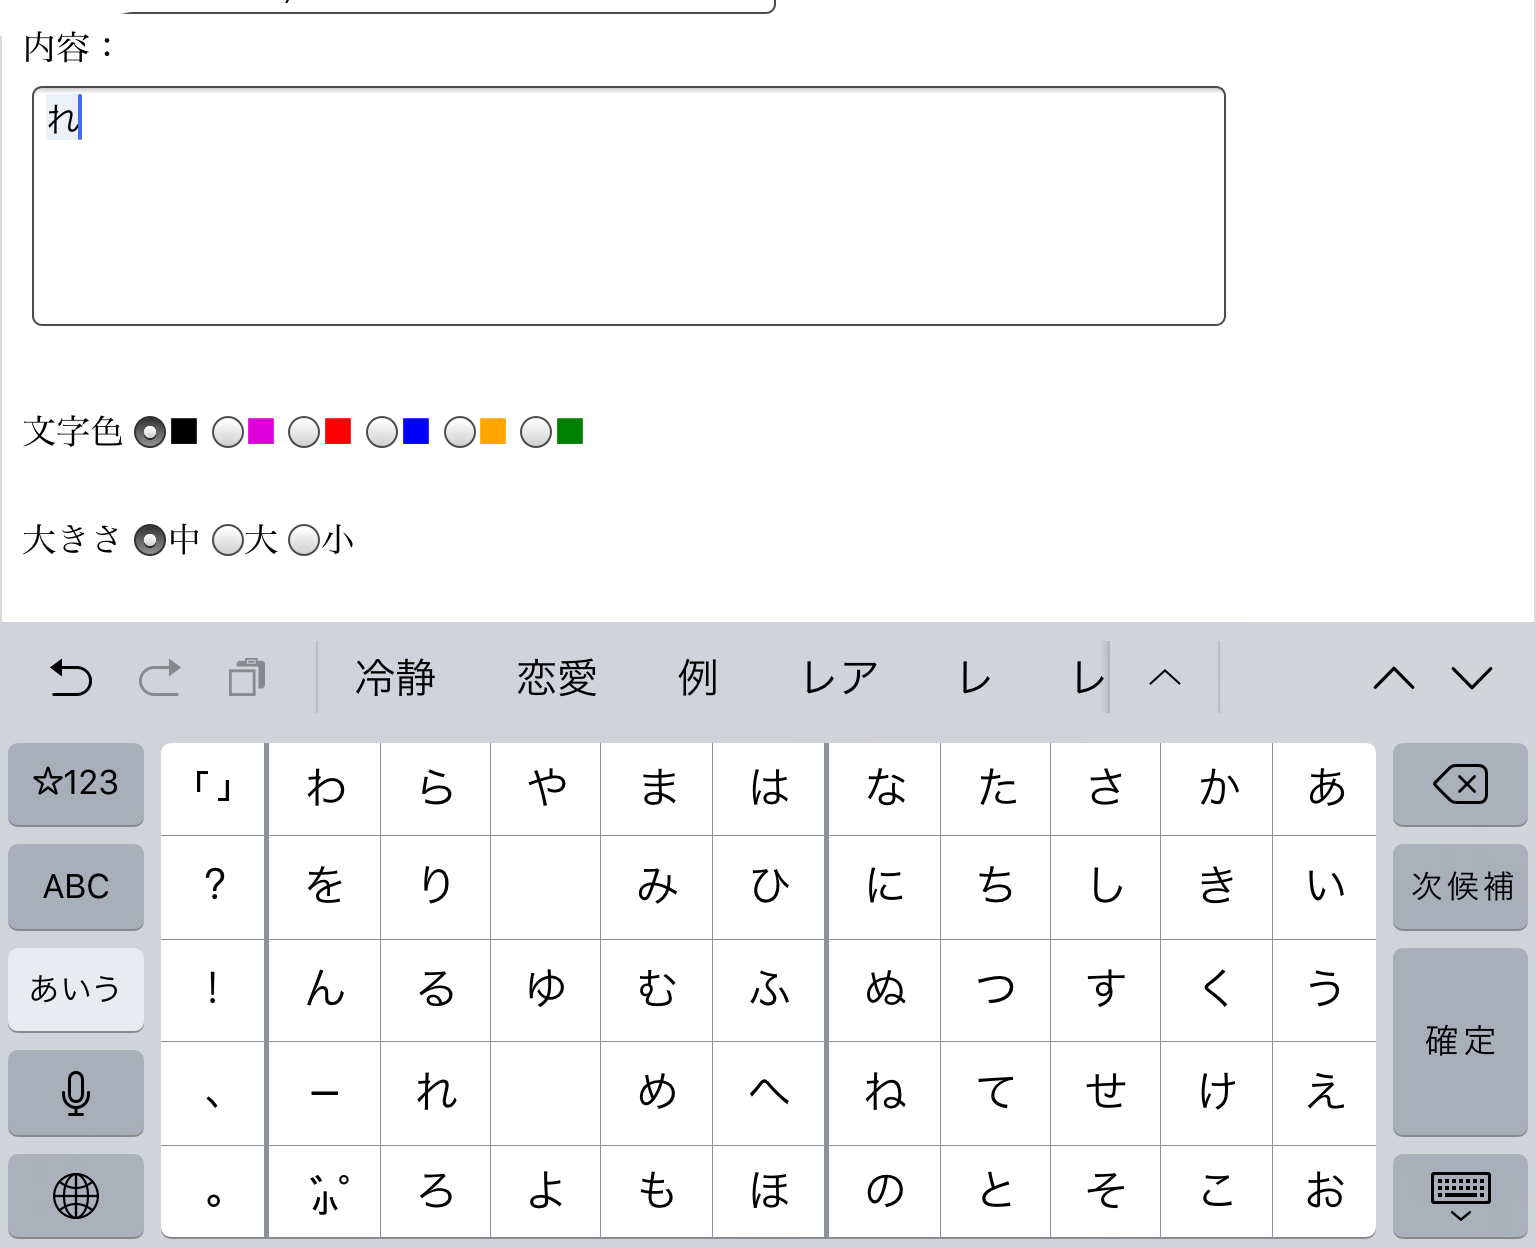Expand the candidate suggestions list
The width and height of the screenshot is (1536, 1248).
(1165, 678)
